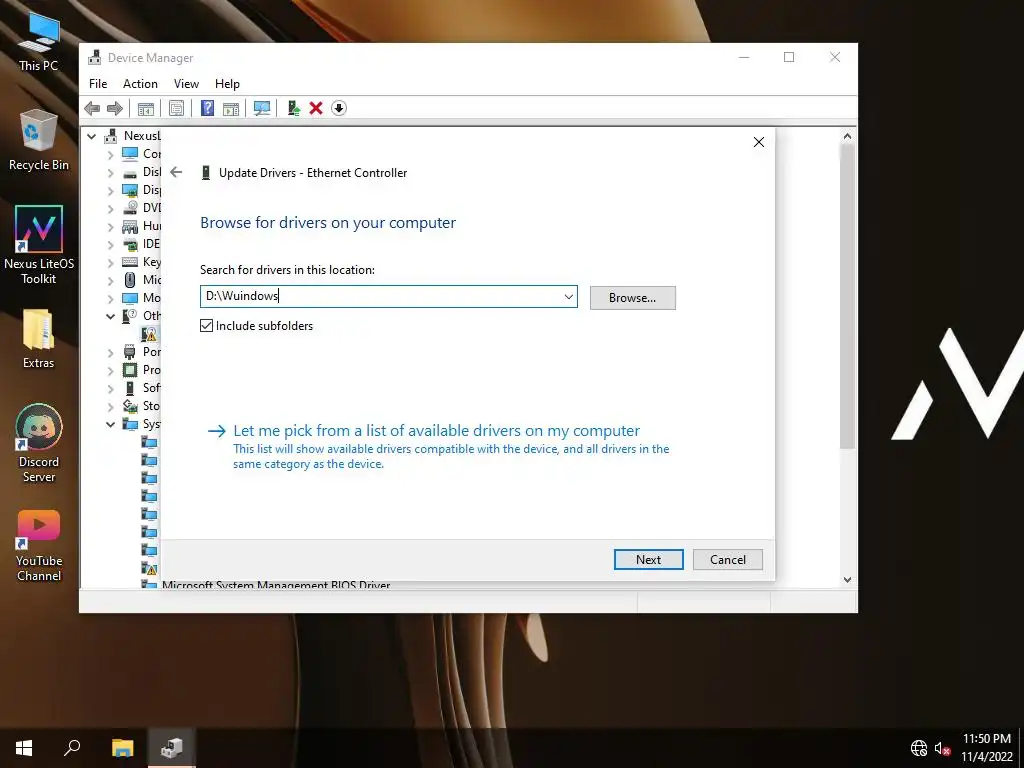Select the Discord Server desktop shortcut
The height and width of the screenshot is (768, 1024).
tap(39, 443)
